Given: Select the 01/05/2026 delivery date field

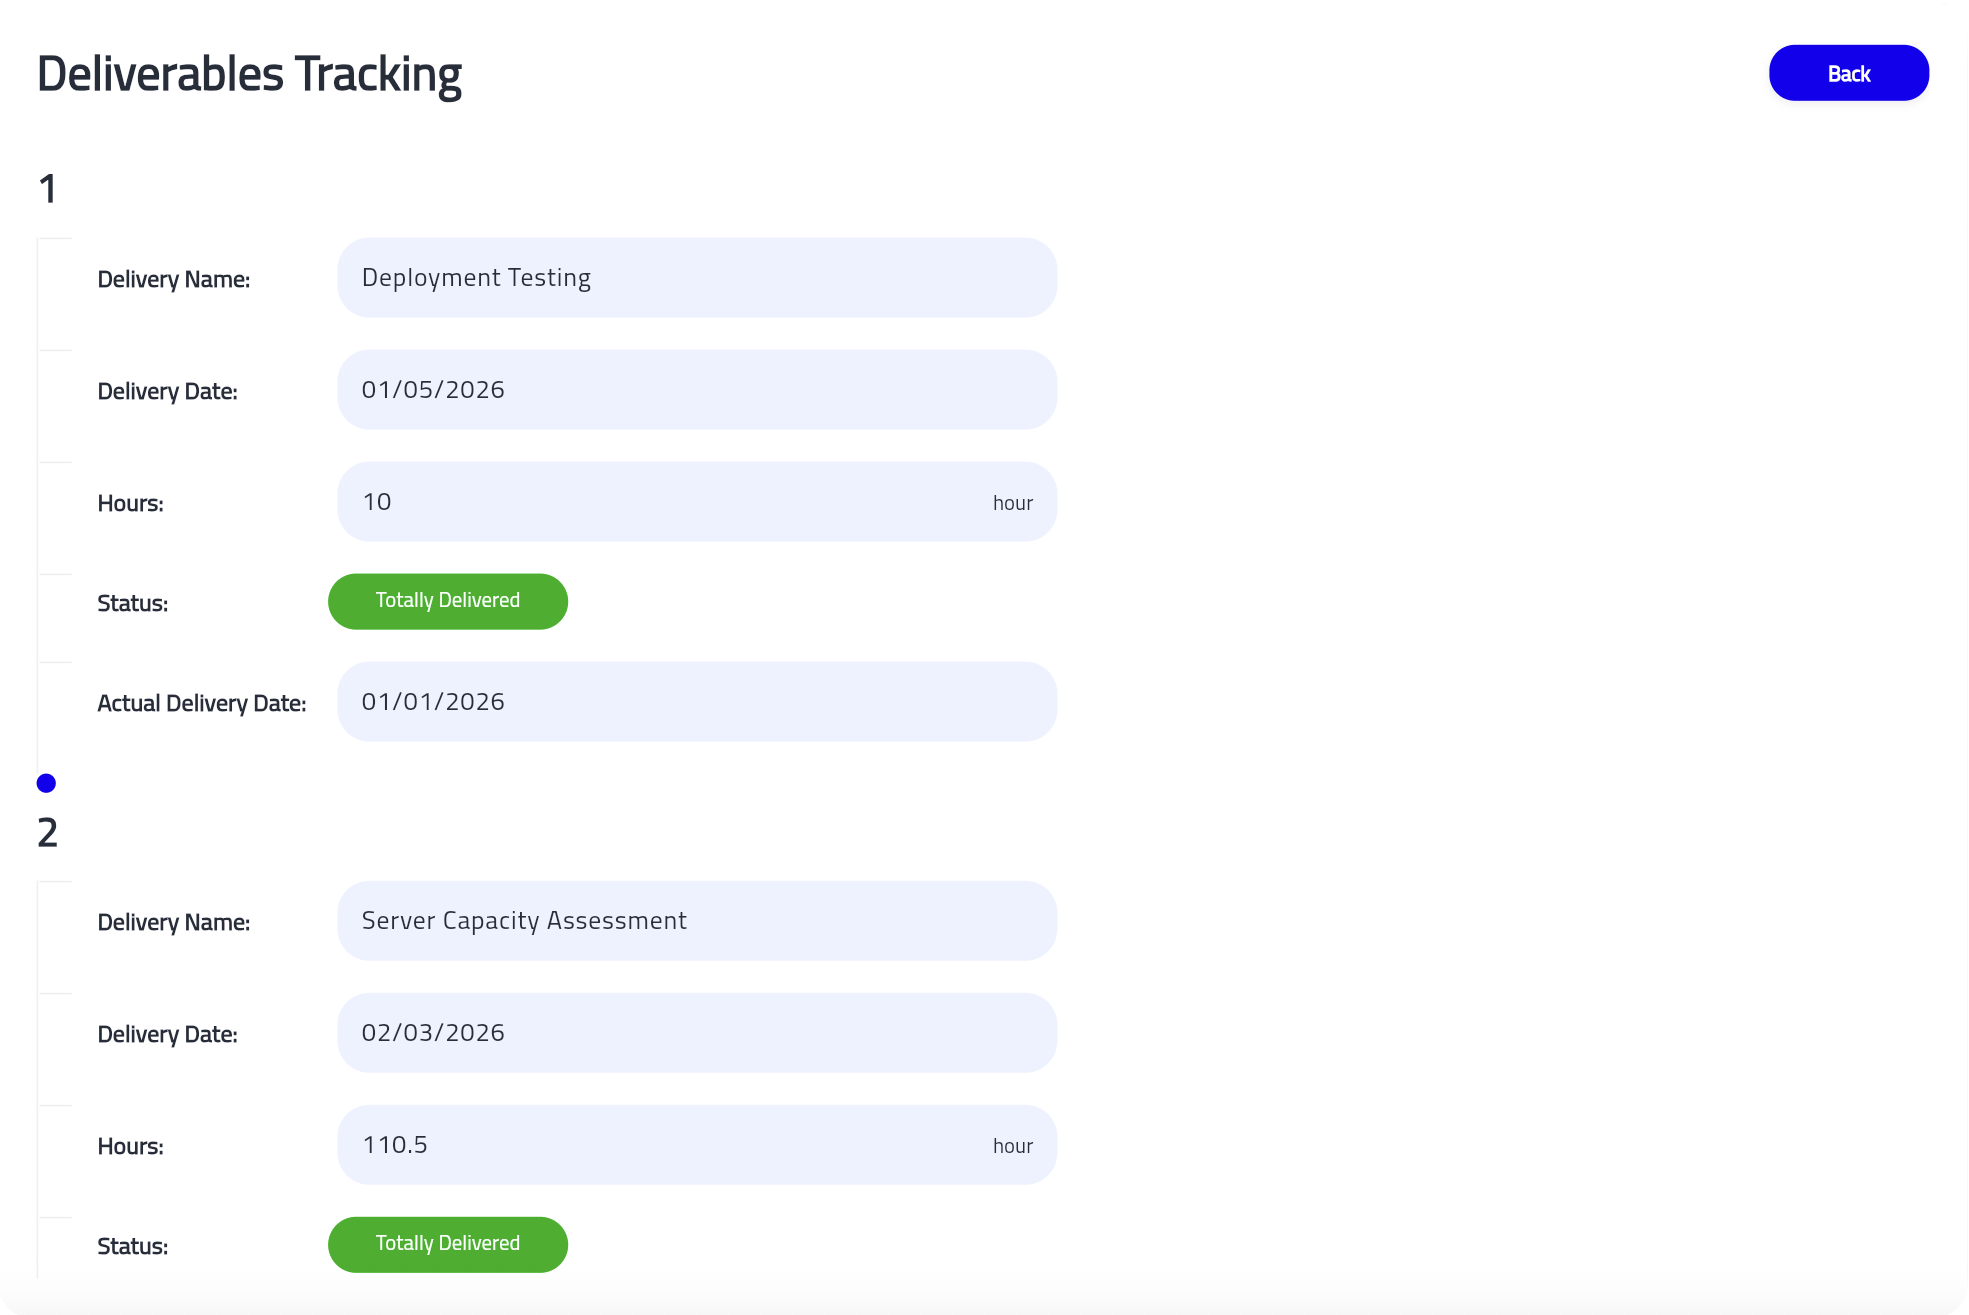Looking at the screenshot, I should (696, 390).
